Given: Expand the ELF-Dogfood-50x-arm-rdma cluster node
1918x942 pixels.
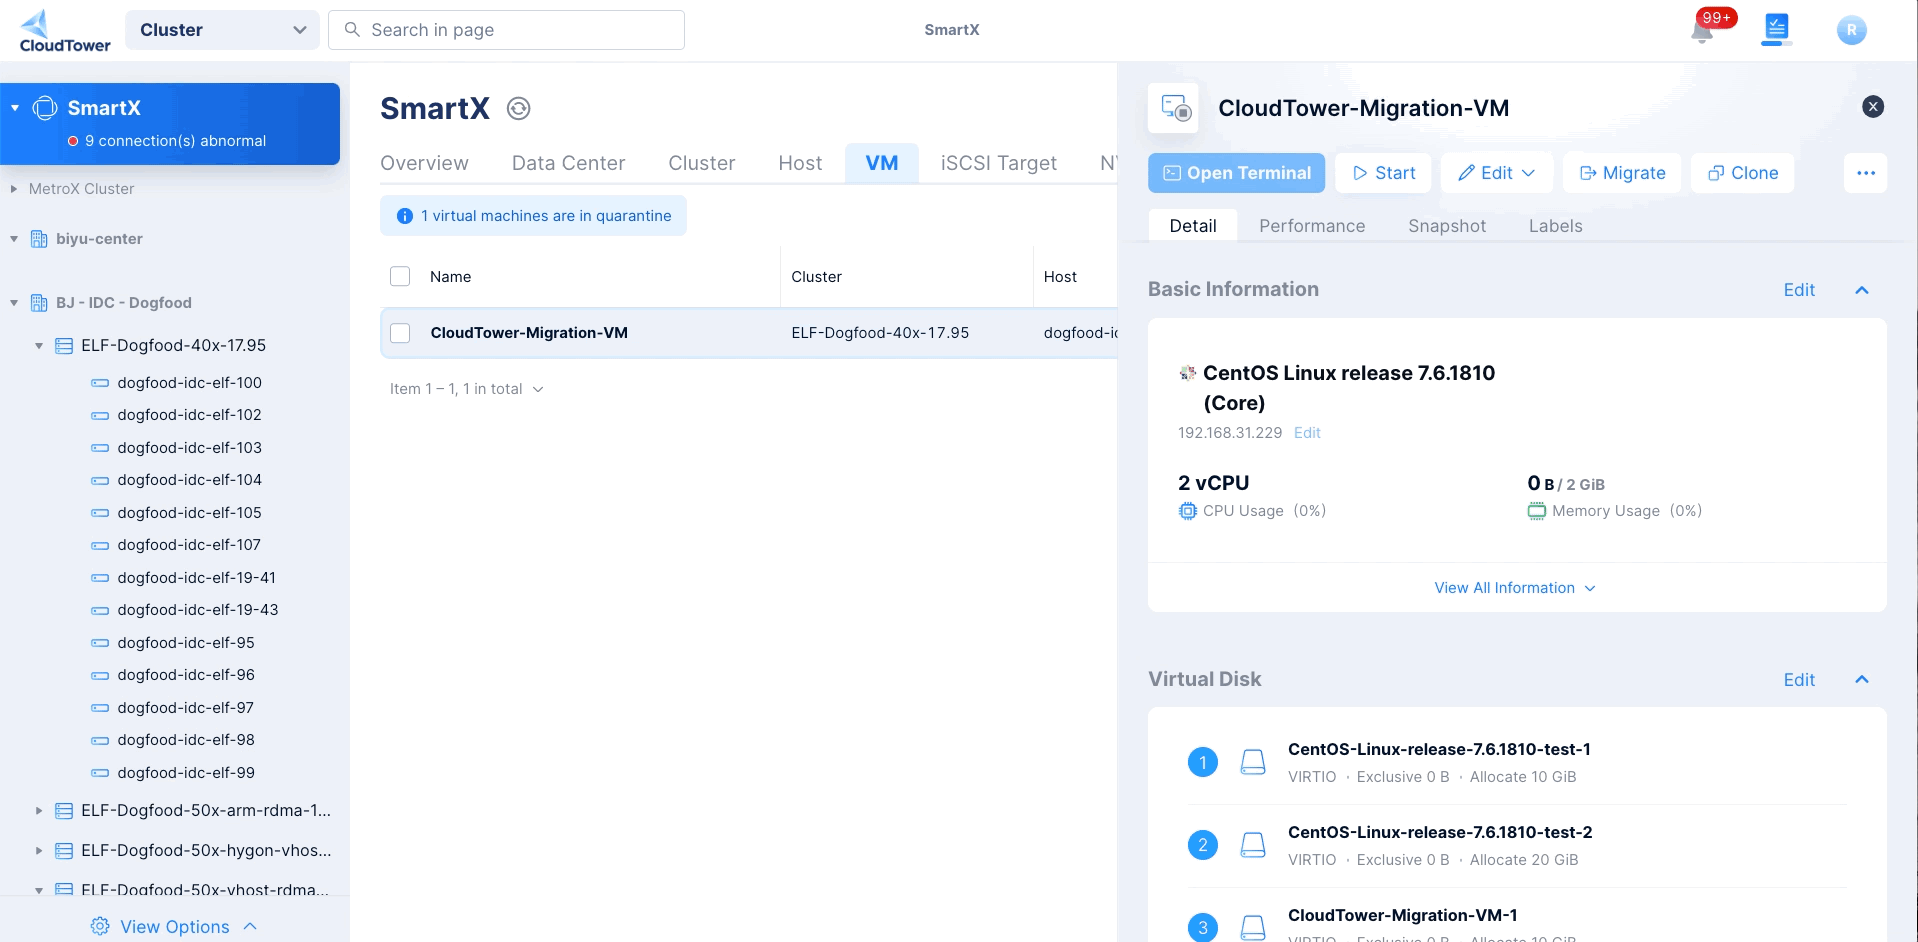Looking at the screenshot, I should 39,811.
